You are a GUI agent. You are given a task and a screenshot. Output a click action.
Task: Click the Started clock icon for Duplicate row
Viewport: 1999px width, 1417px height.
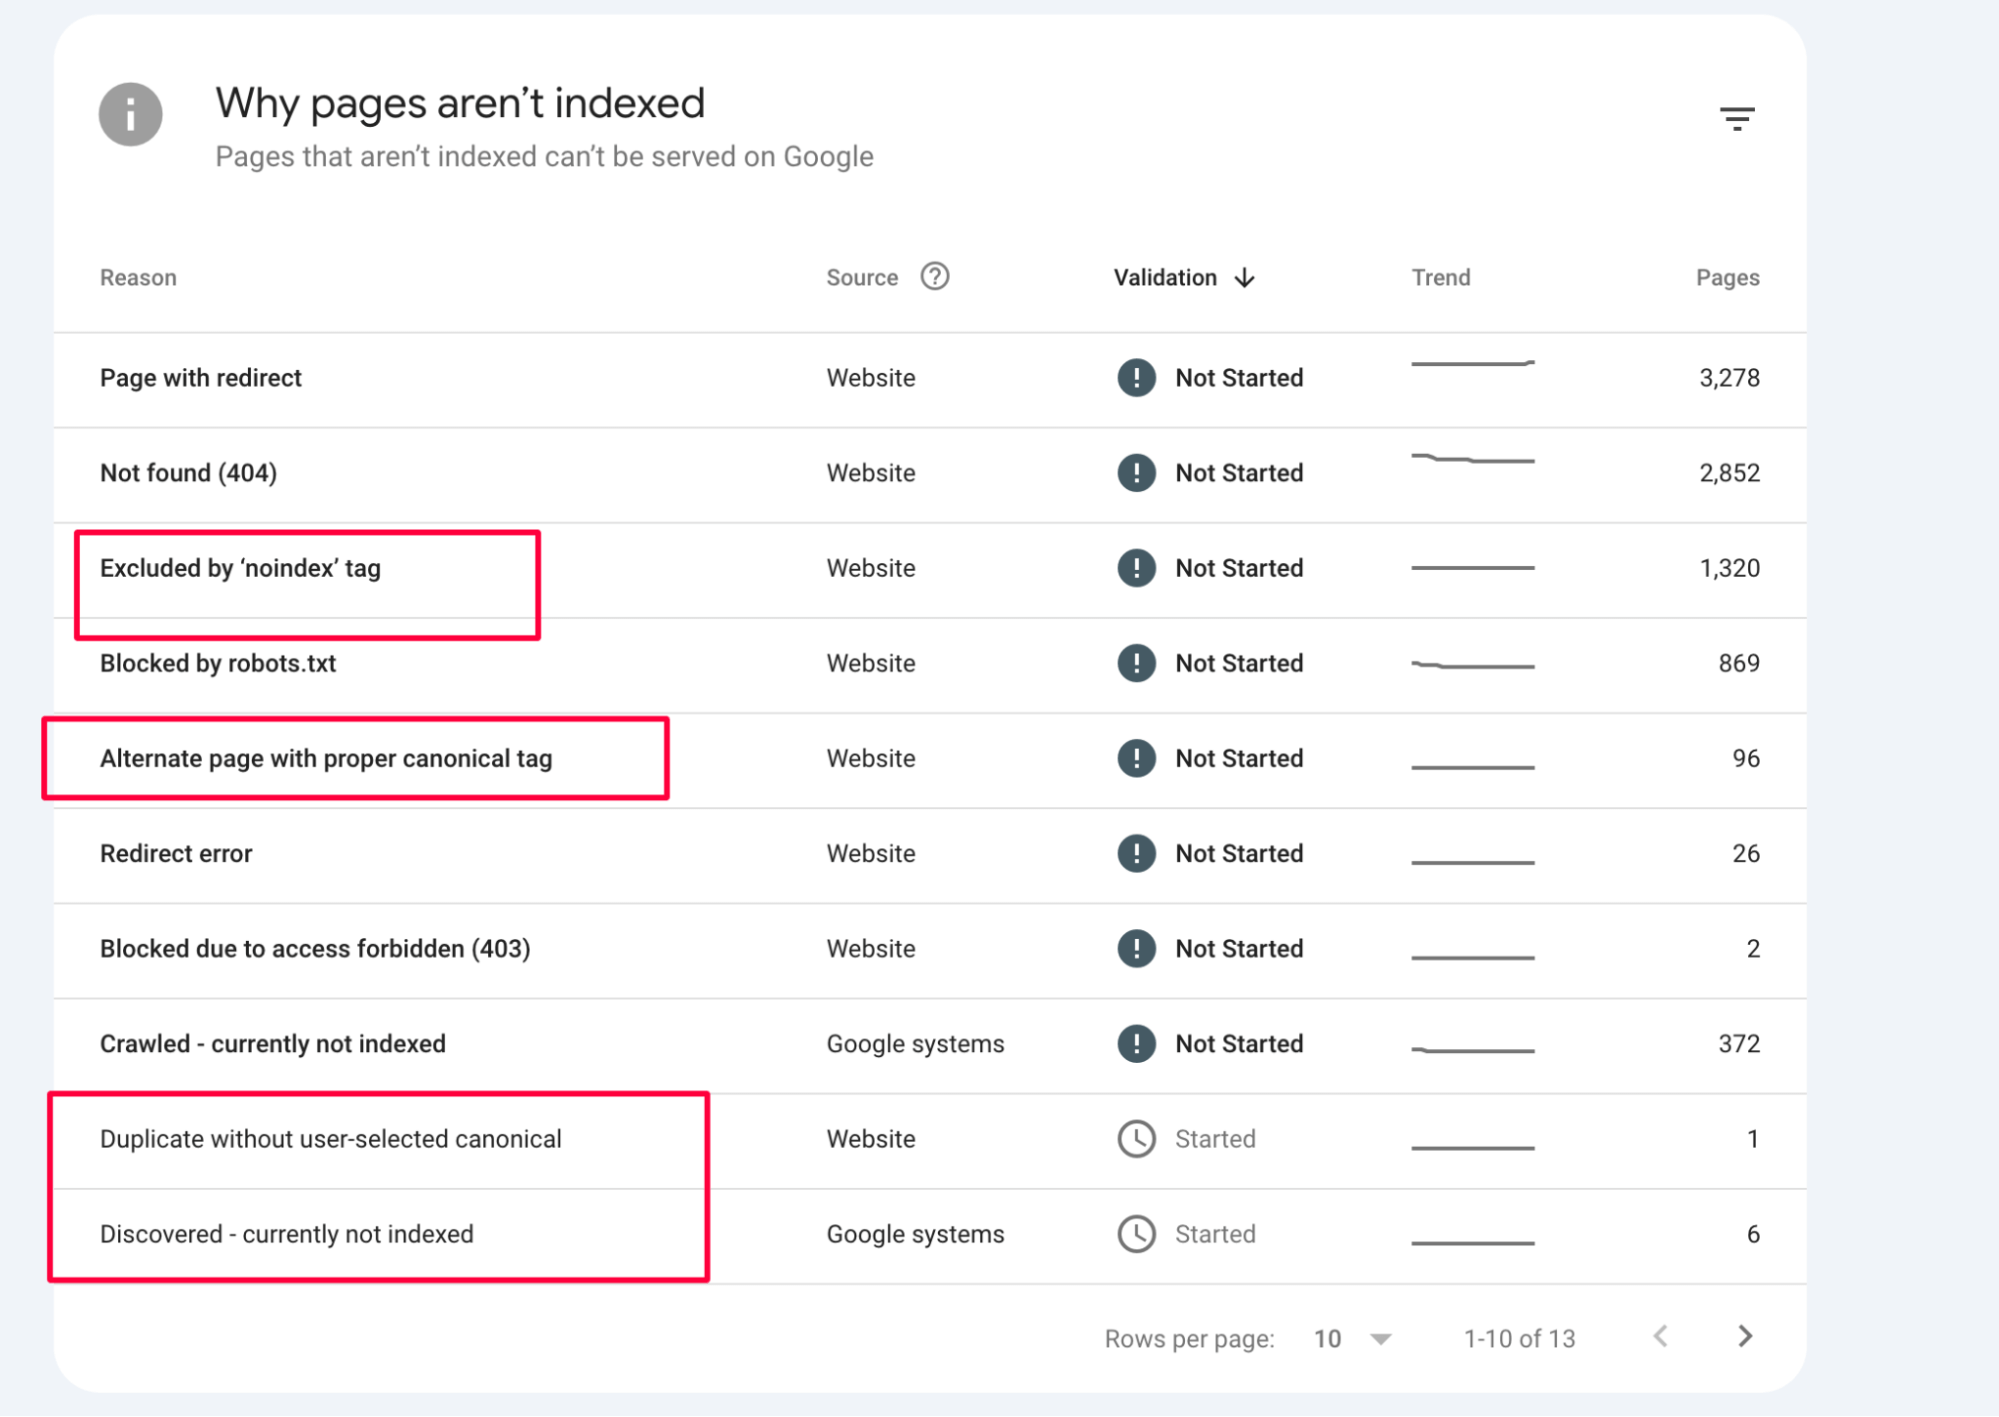click(x=1136, y=1139)
